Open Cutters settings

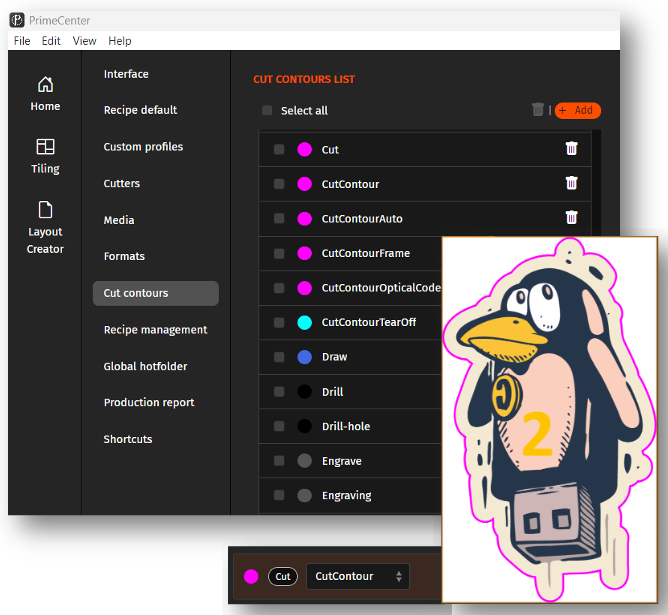121,183
